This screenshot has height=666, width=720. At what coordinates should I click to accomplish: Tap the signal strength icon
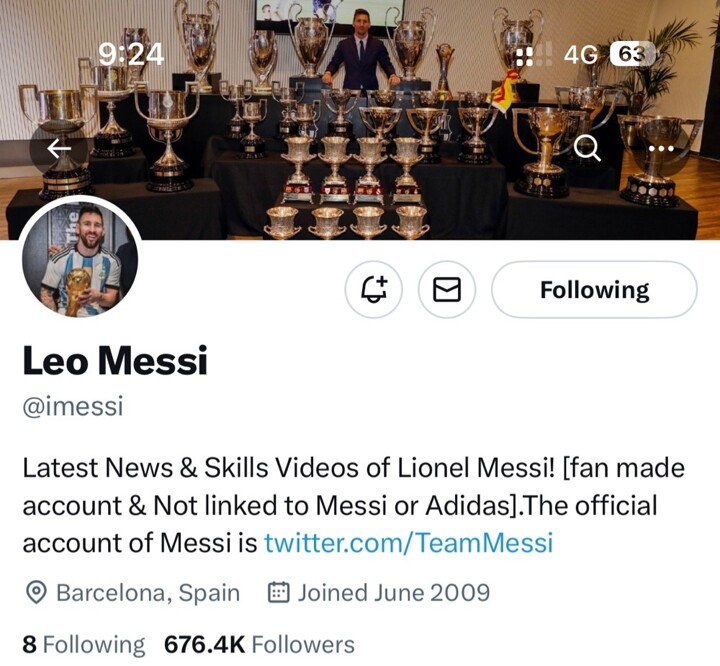524,54
